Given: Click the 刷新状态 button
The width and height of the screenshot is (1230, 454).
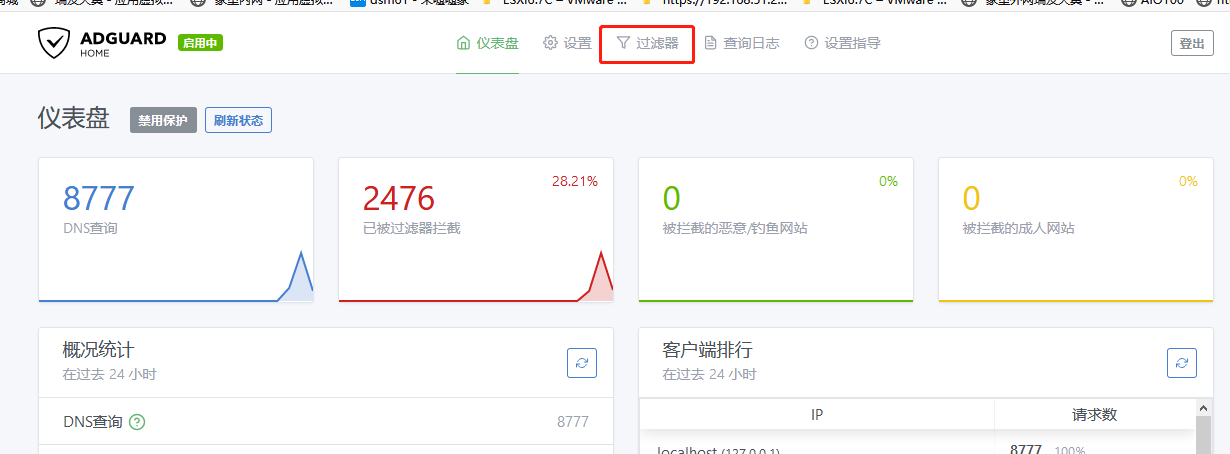Looking at the screenshot, I should [238, 120].
